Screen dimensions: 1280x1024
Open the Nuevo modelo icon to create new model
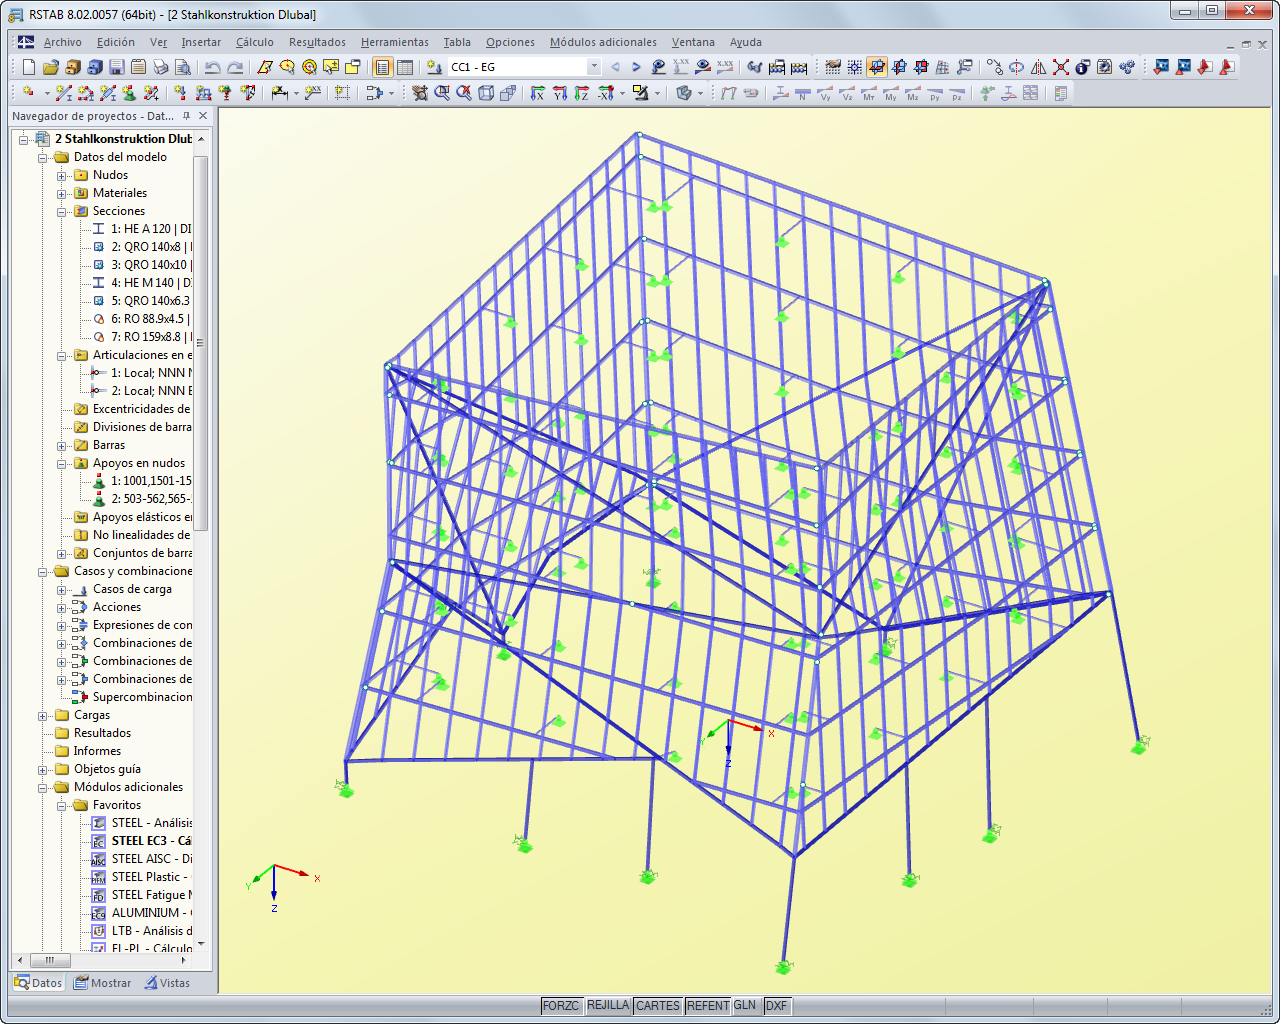point(27,66)
